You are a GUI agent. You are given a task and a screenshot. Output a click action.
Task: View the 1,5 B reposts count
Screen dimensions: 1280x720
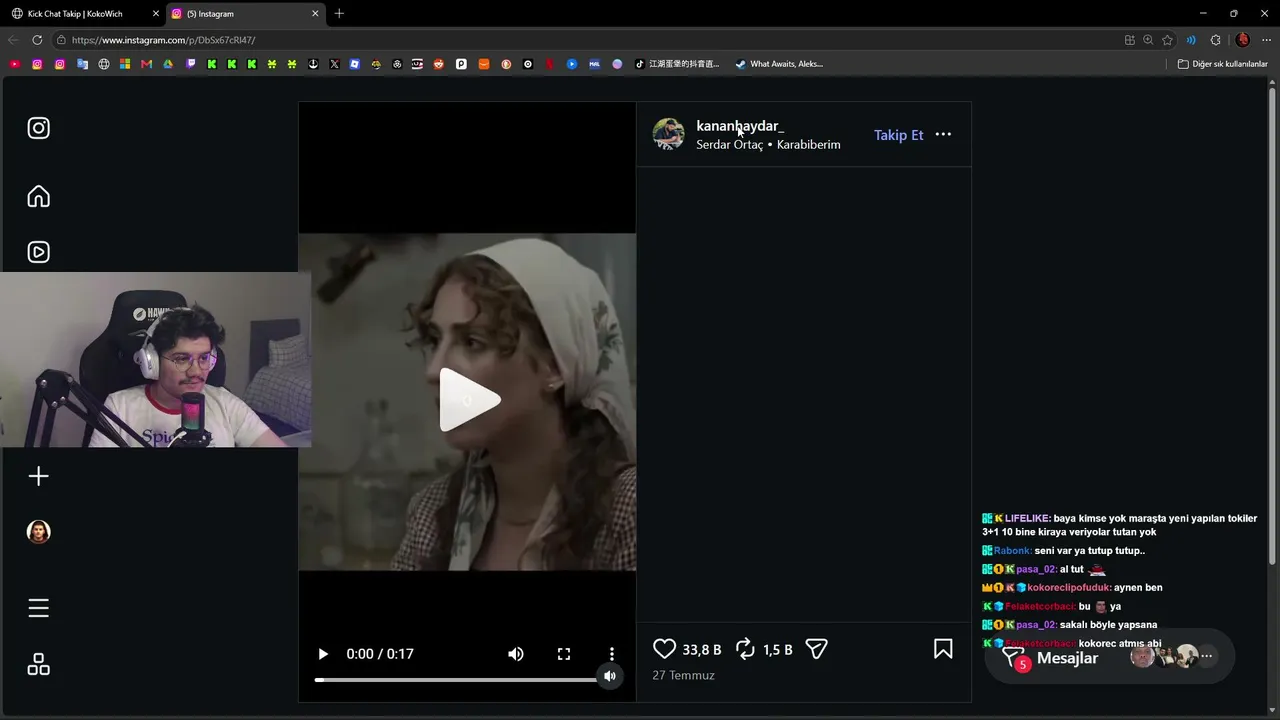click(x=777, y=650)
